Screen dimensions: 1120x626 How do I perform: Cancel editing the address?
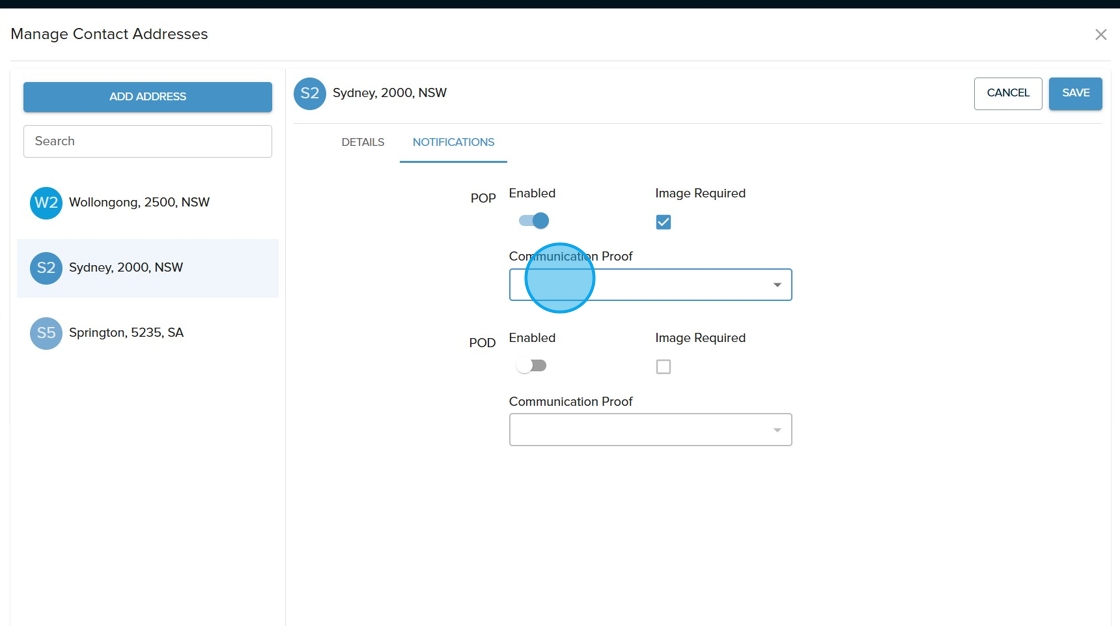[x=1007, y=93]
